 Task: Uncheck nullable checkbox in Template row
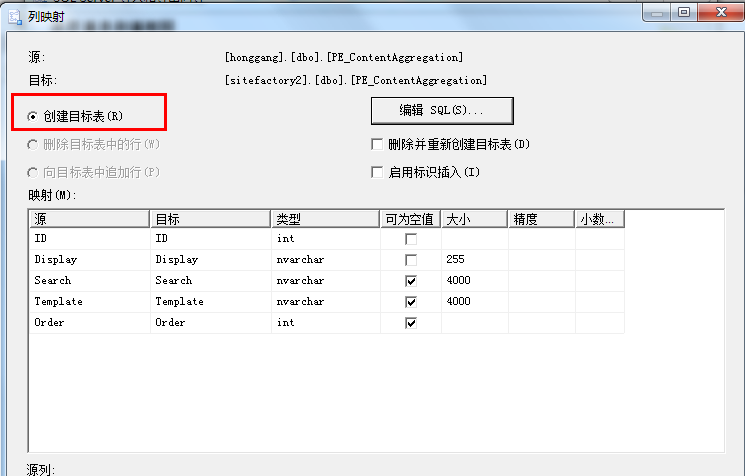tap(411, 302)
